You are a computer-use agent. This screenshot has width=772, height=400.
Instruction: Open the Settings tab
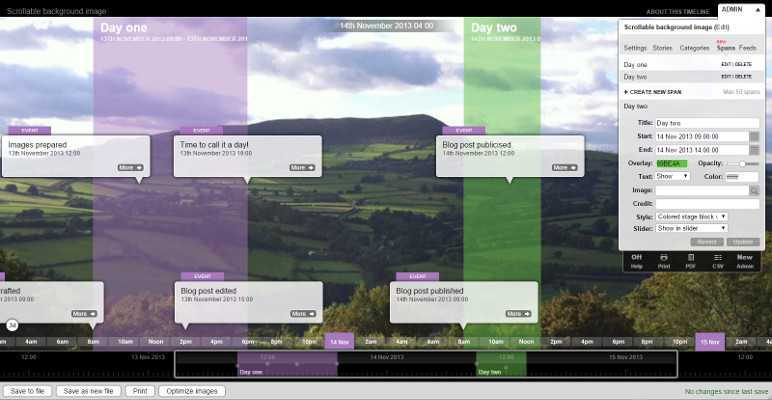[x=635, y=48]
